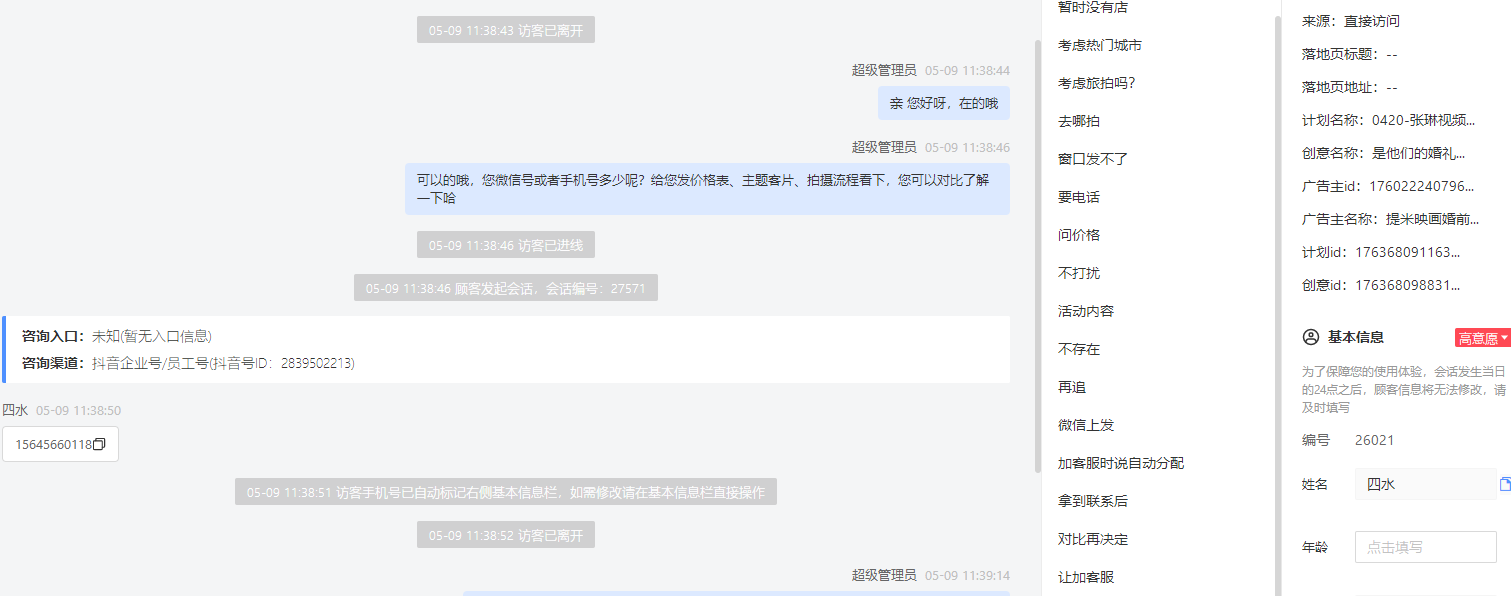The width and height of the screenshot is (1511, 596).
Task: Click the visitor name 四水 in chat
Action: (x=15, y=410)
